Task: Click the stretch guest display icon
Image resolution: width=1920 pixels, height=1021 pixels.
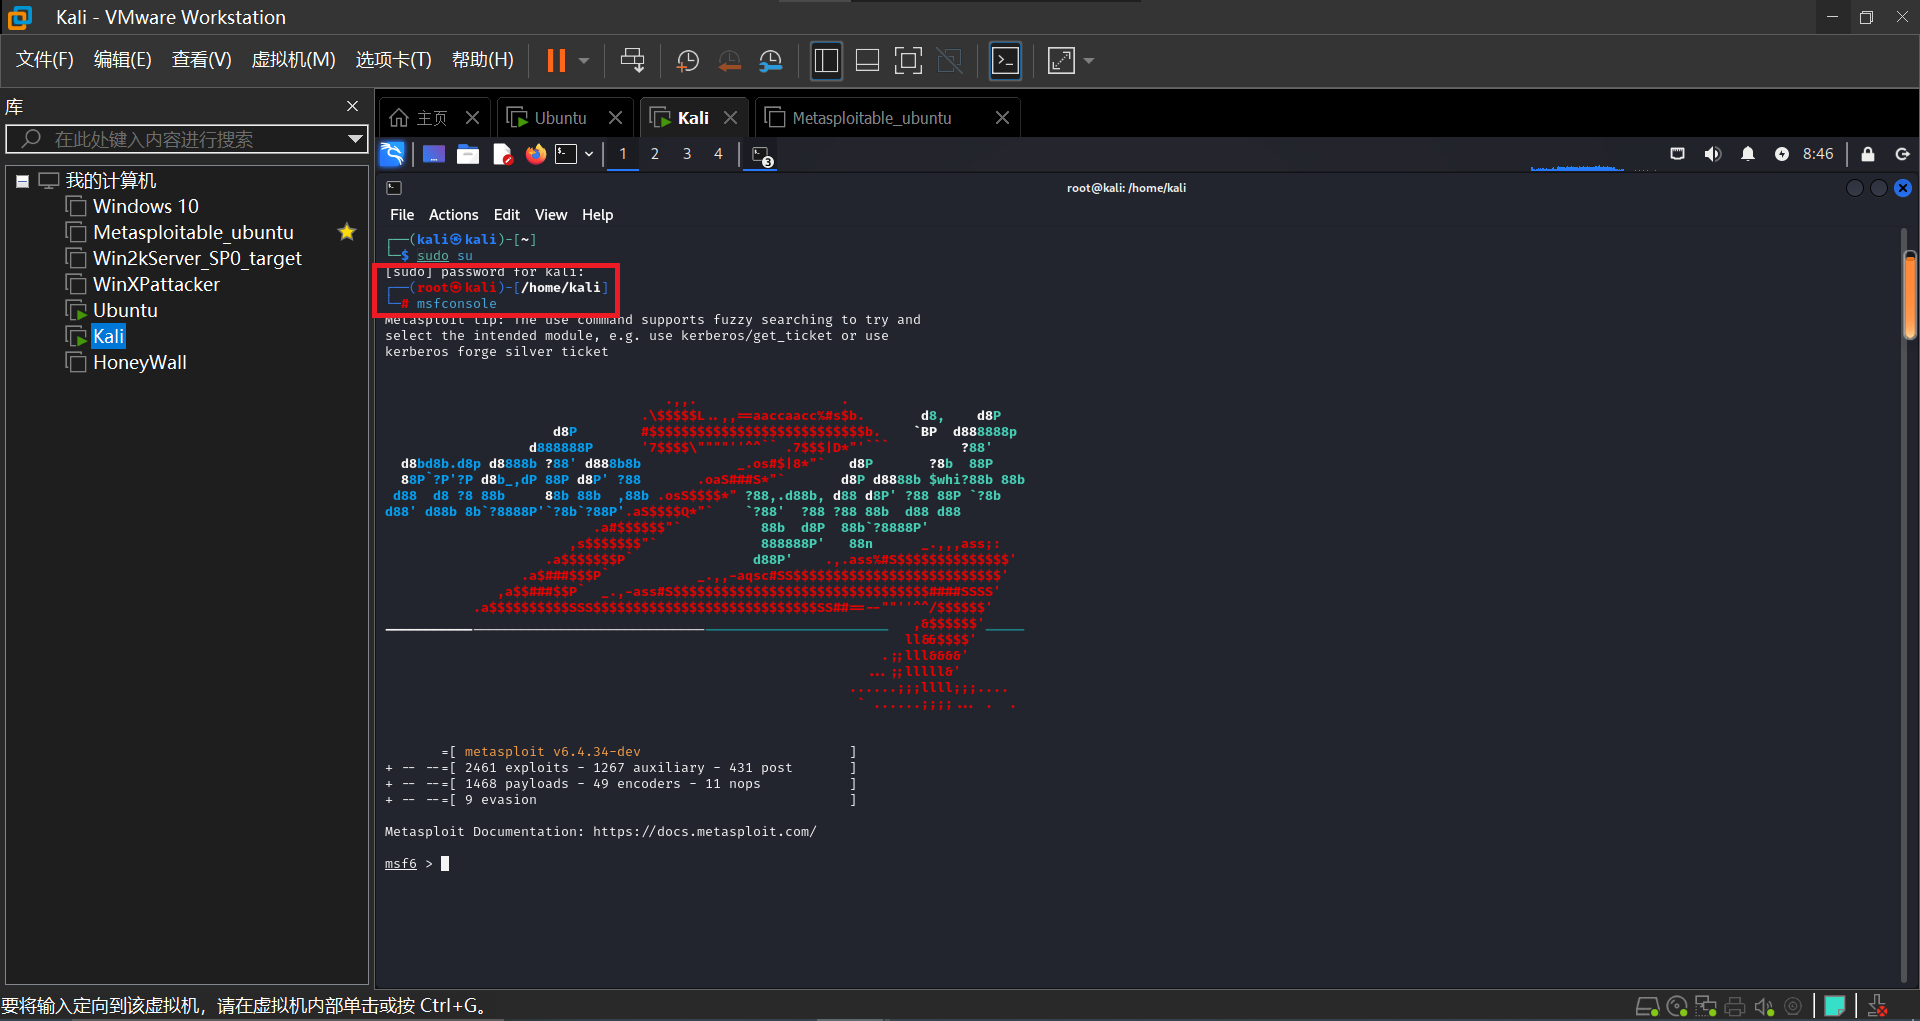Action: coord(1061,61)
